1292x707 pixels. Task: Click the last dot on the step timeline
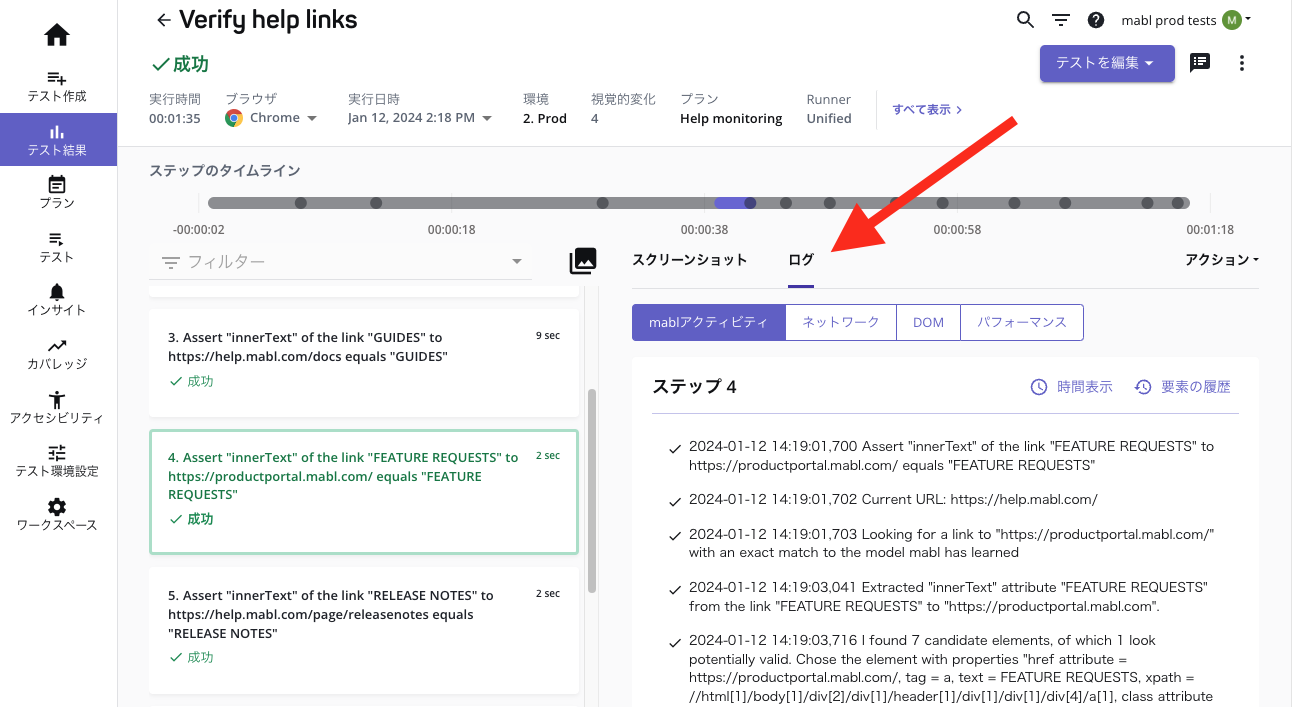tap(1177, 203)
